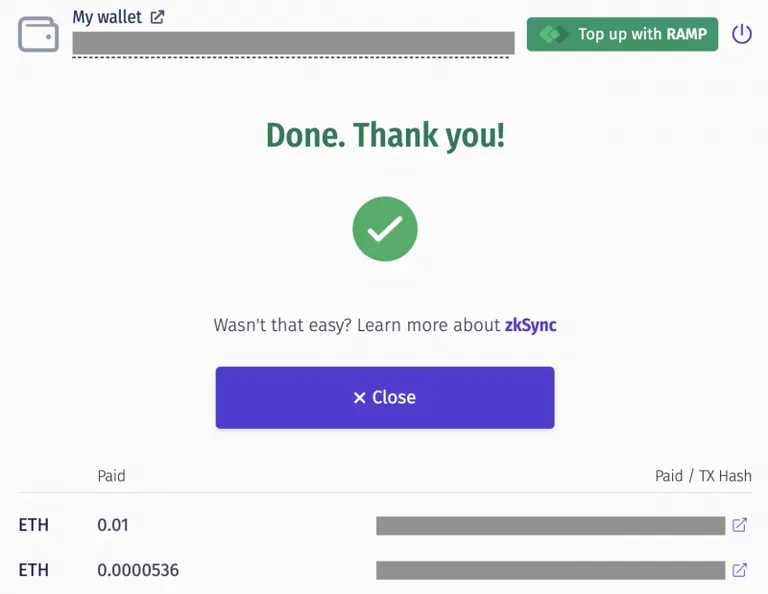Click the redacted wallet address field
This screenshot has height=594, width=768.
[293, 43]
